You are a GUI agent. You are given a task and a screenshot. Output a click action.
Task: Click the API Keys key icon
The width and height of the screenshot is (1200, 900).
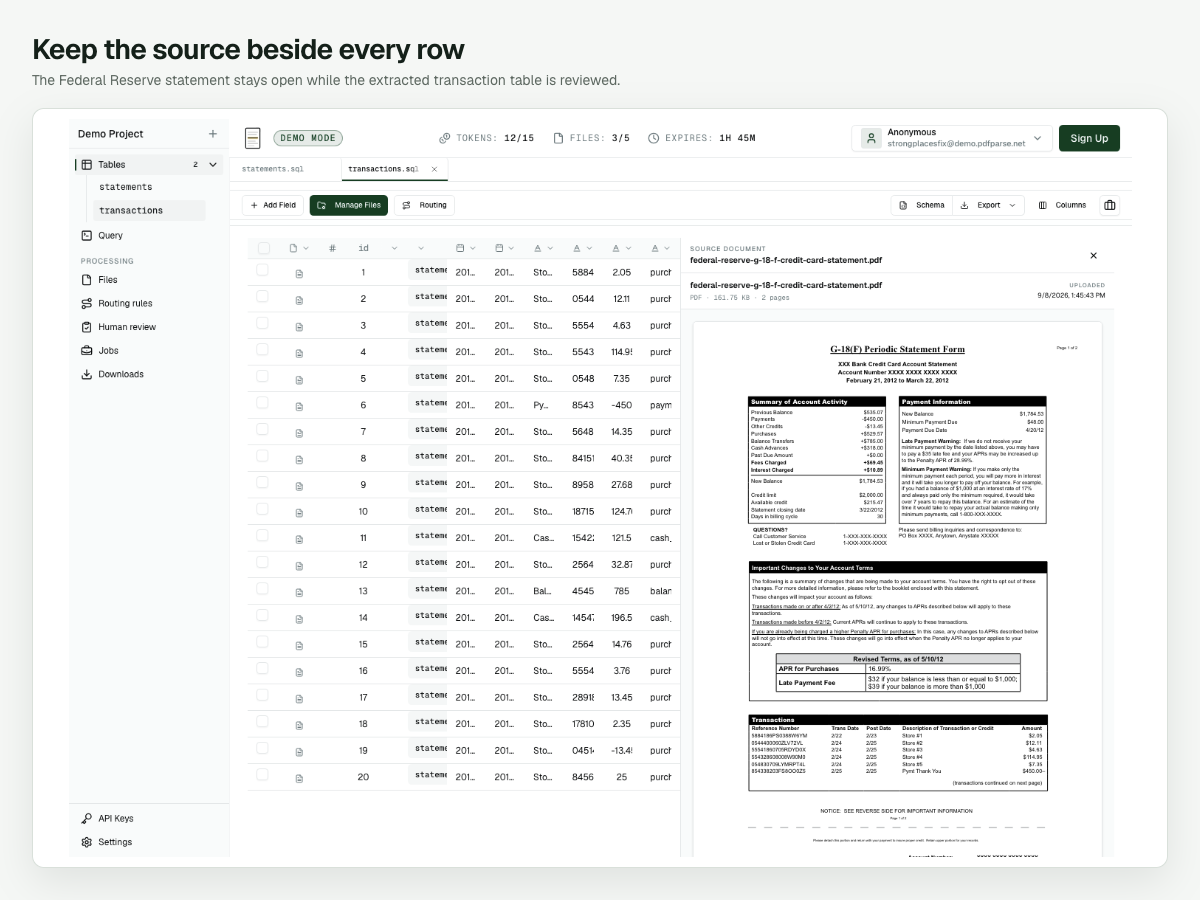(x=87, y=818)
